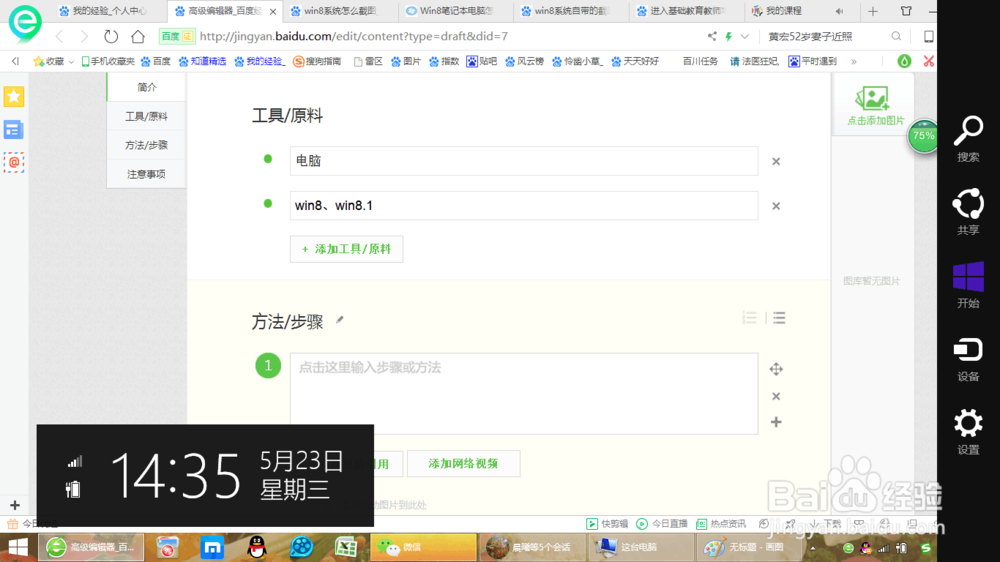The height and width of the screenshot is (562, 1000).
Task: Close the 高级编辑器 tab
Action: pos(273,11)
